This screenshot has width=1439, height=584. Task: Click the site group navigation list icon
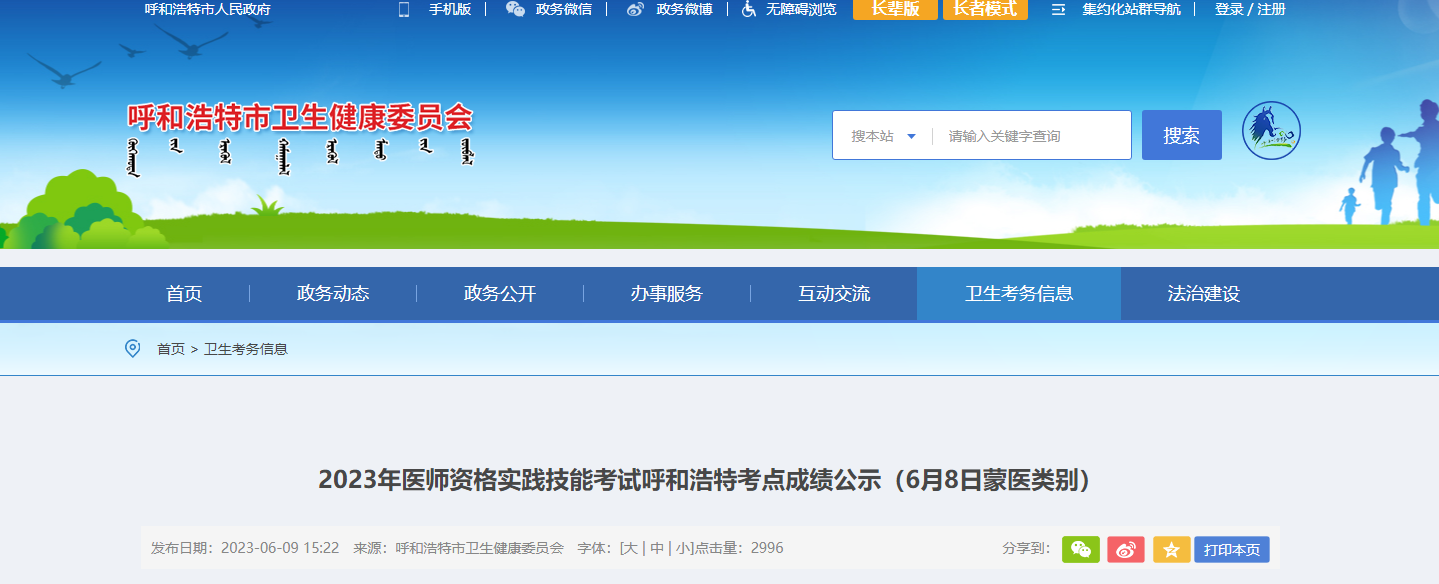pyautogui.click(x=1059, y=9)
